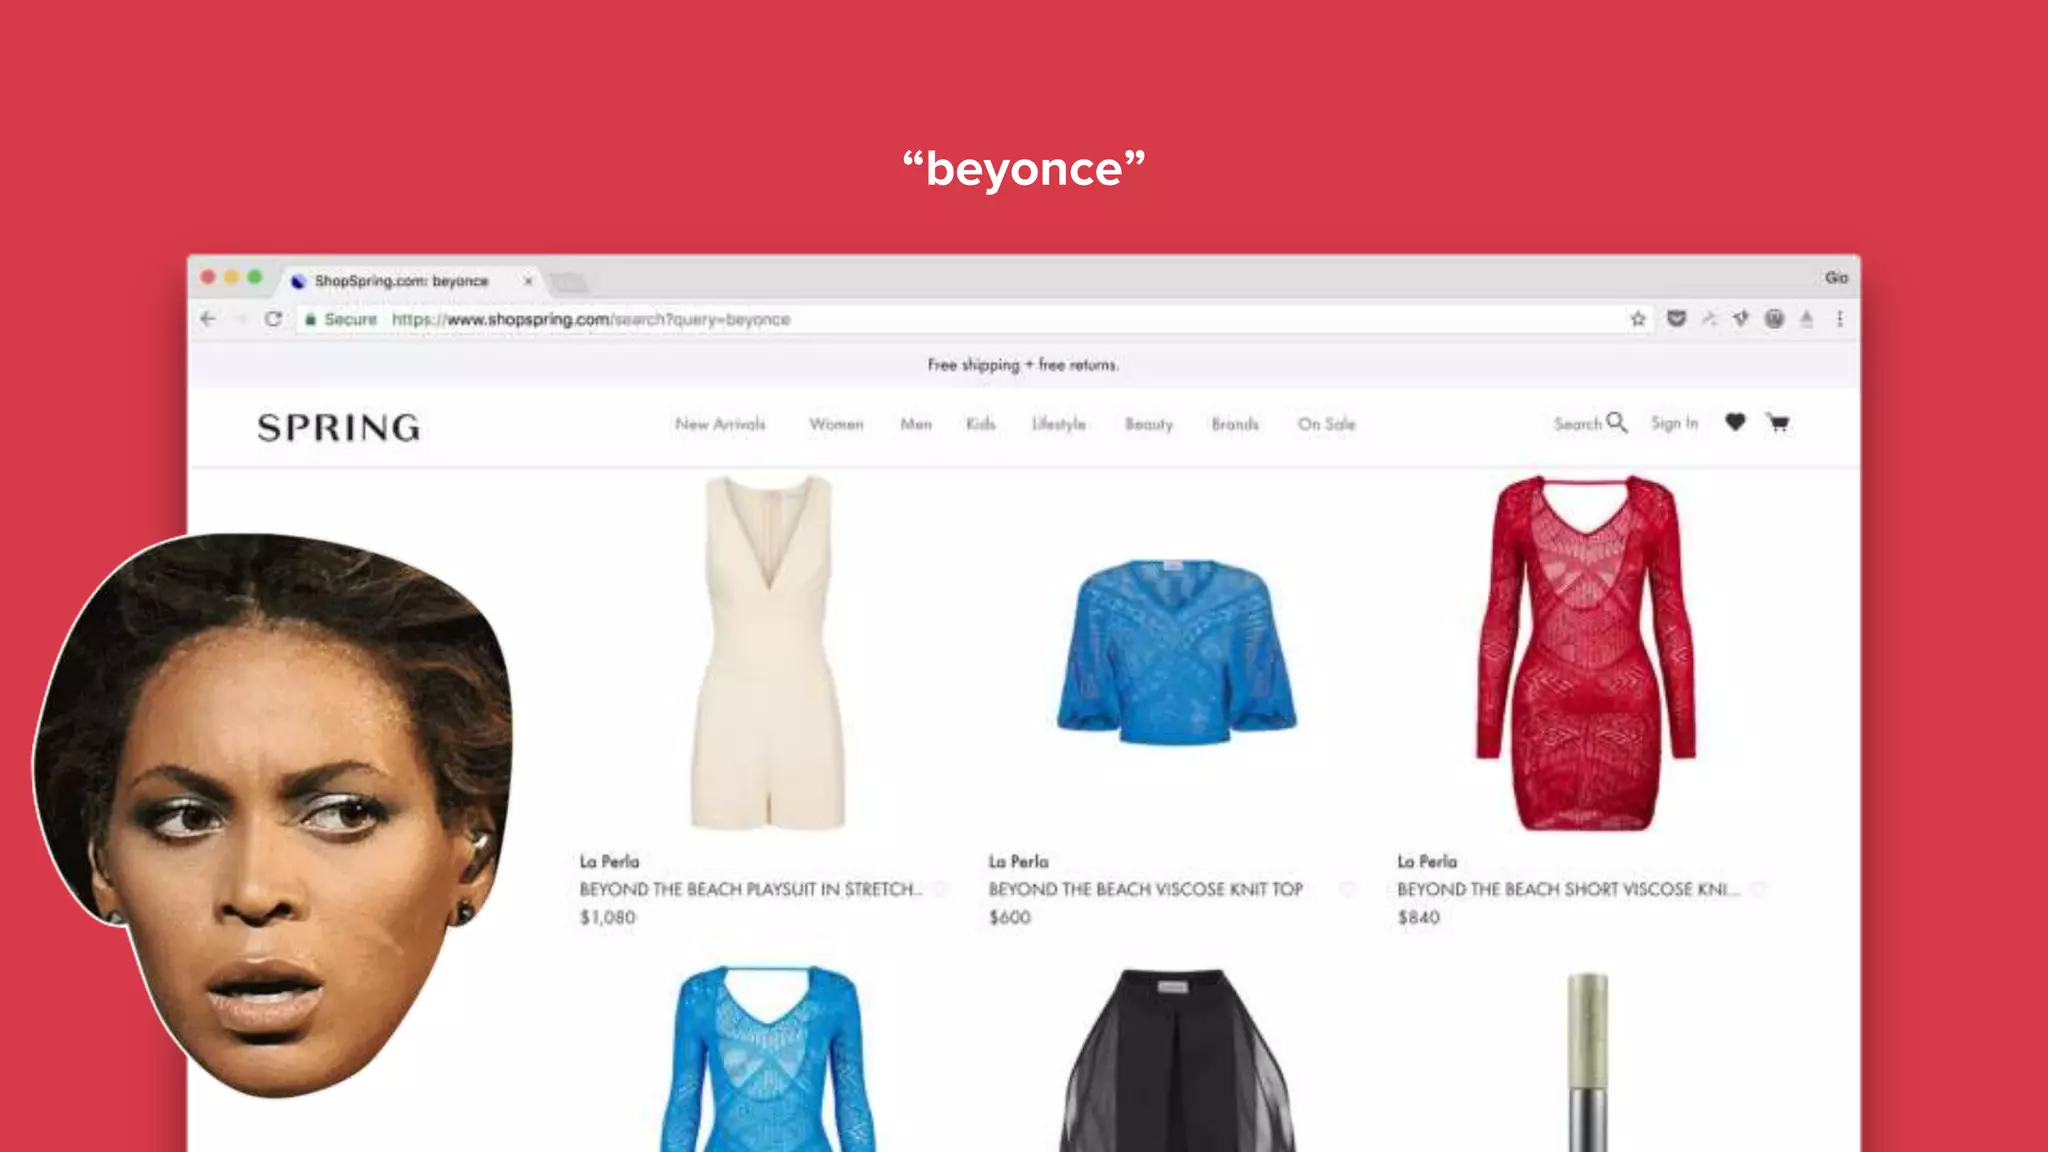
Task: Click the Free shipping + free returns banner
Action: (1023, 365)
